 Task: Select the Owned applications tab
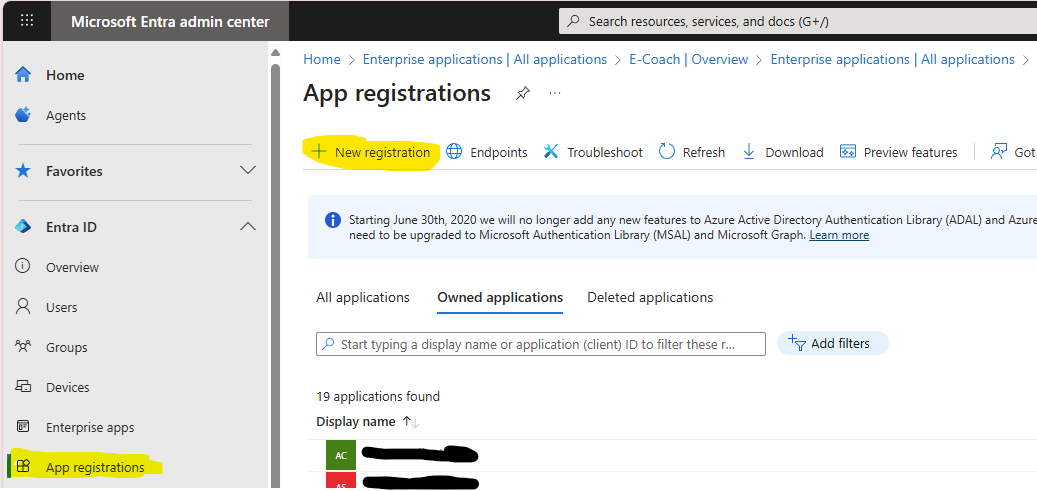[500, 297]
